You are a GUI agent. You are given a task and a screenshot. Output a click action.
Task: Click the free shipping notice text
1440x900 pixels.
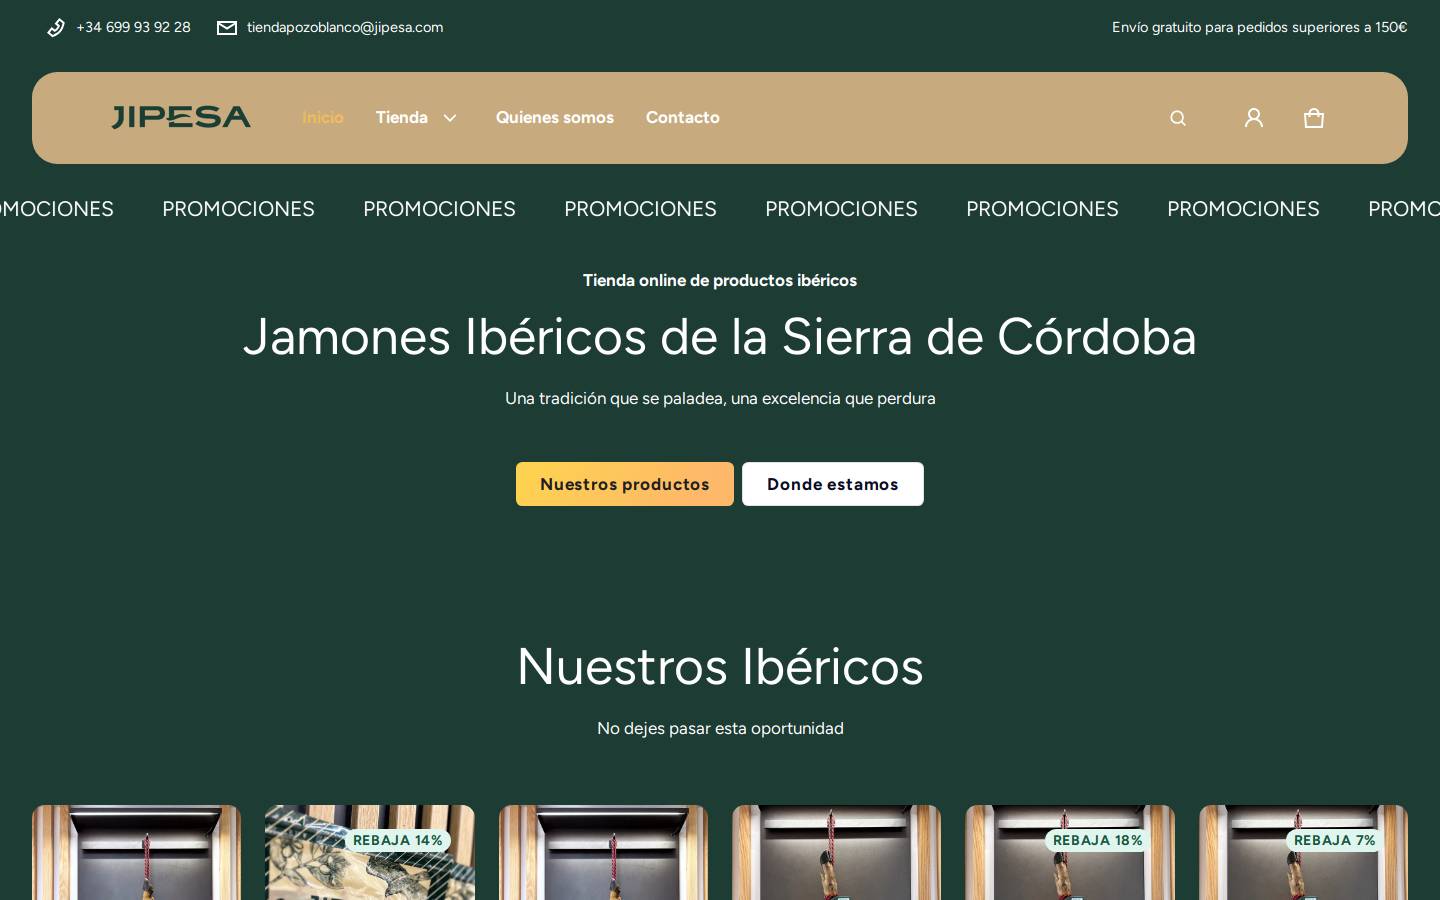(1260, 27)
